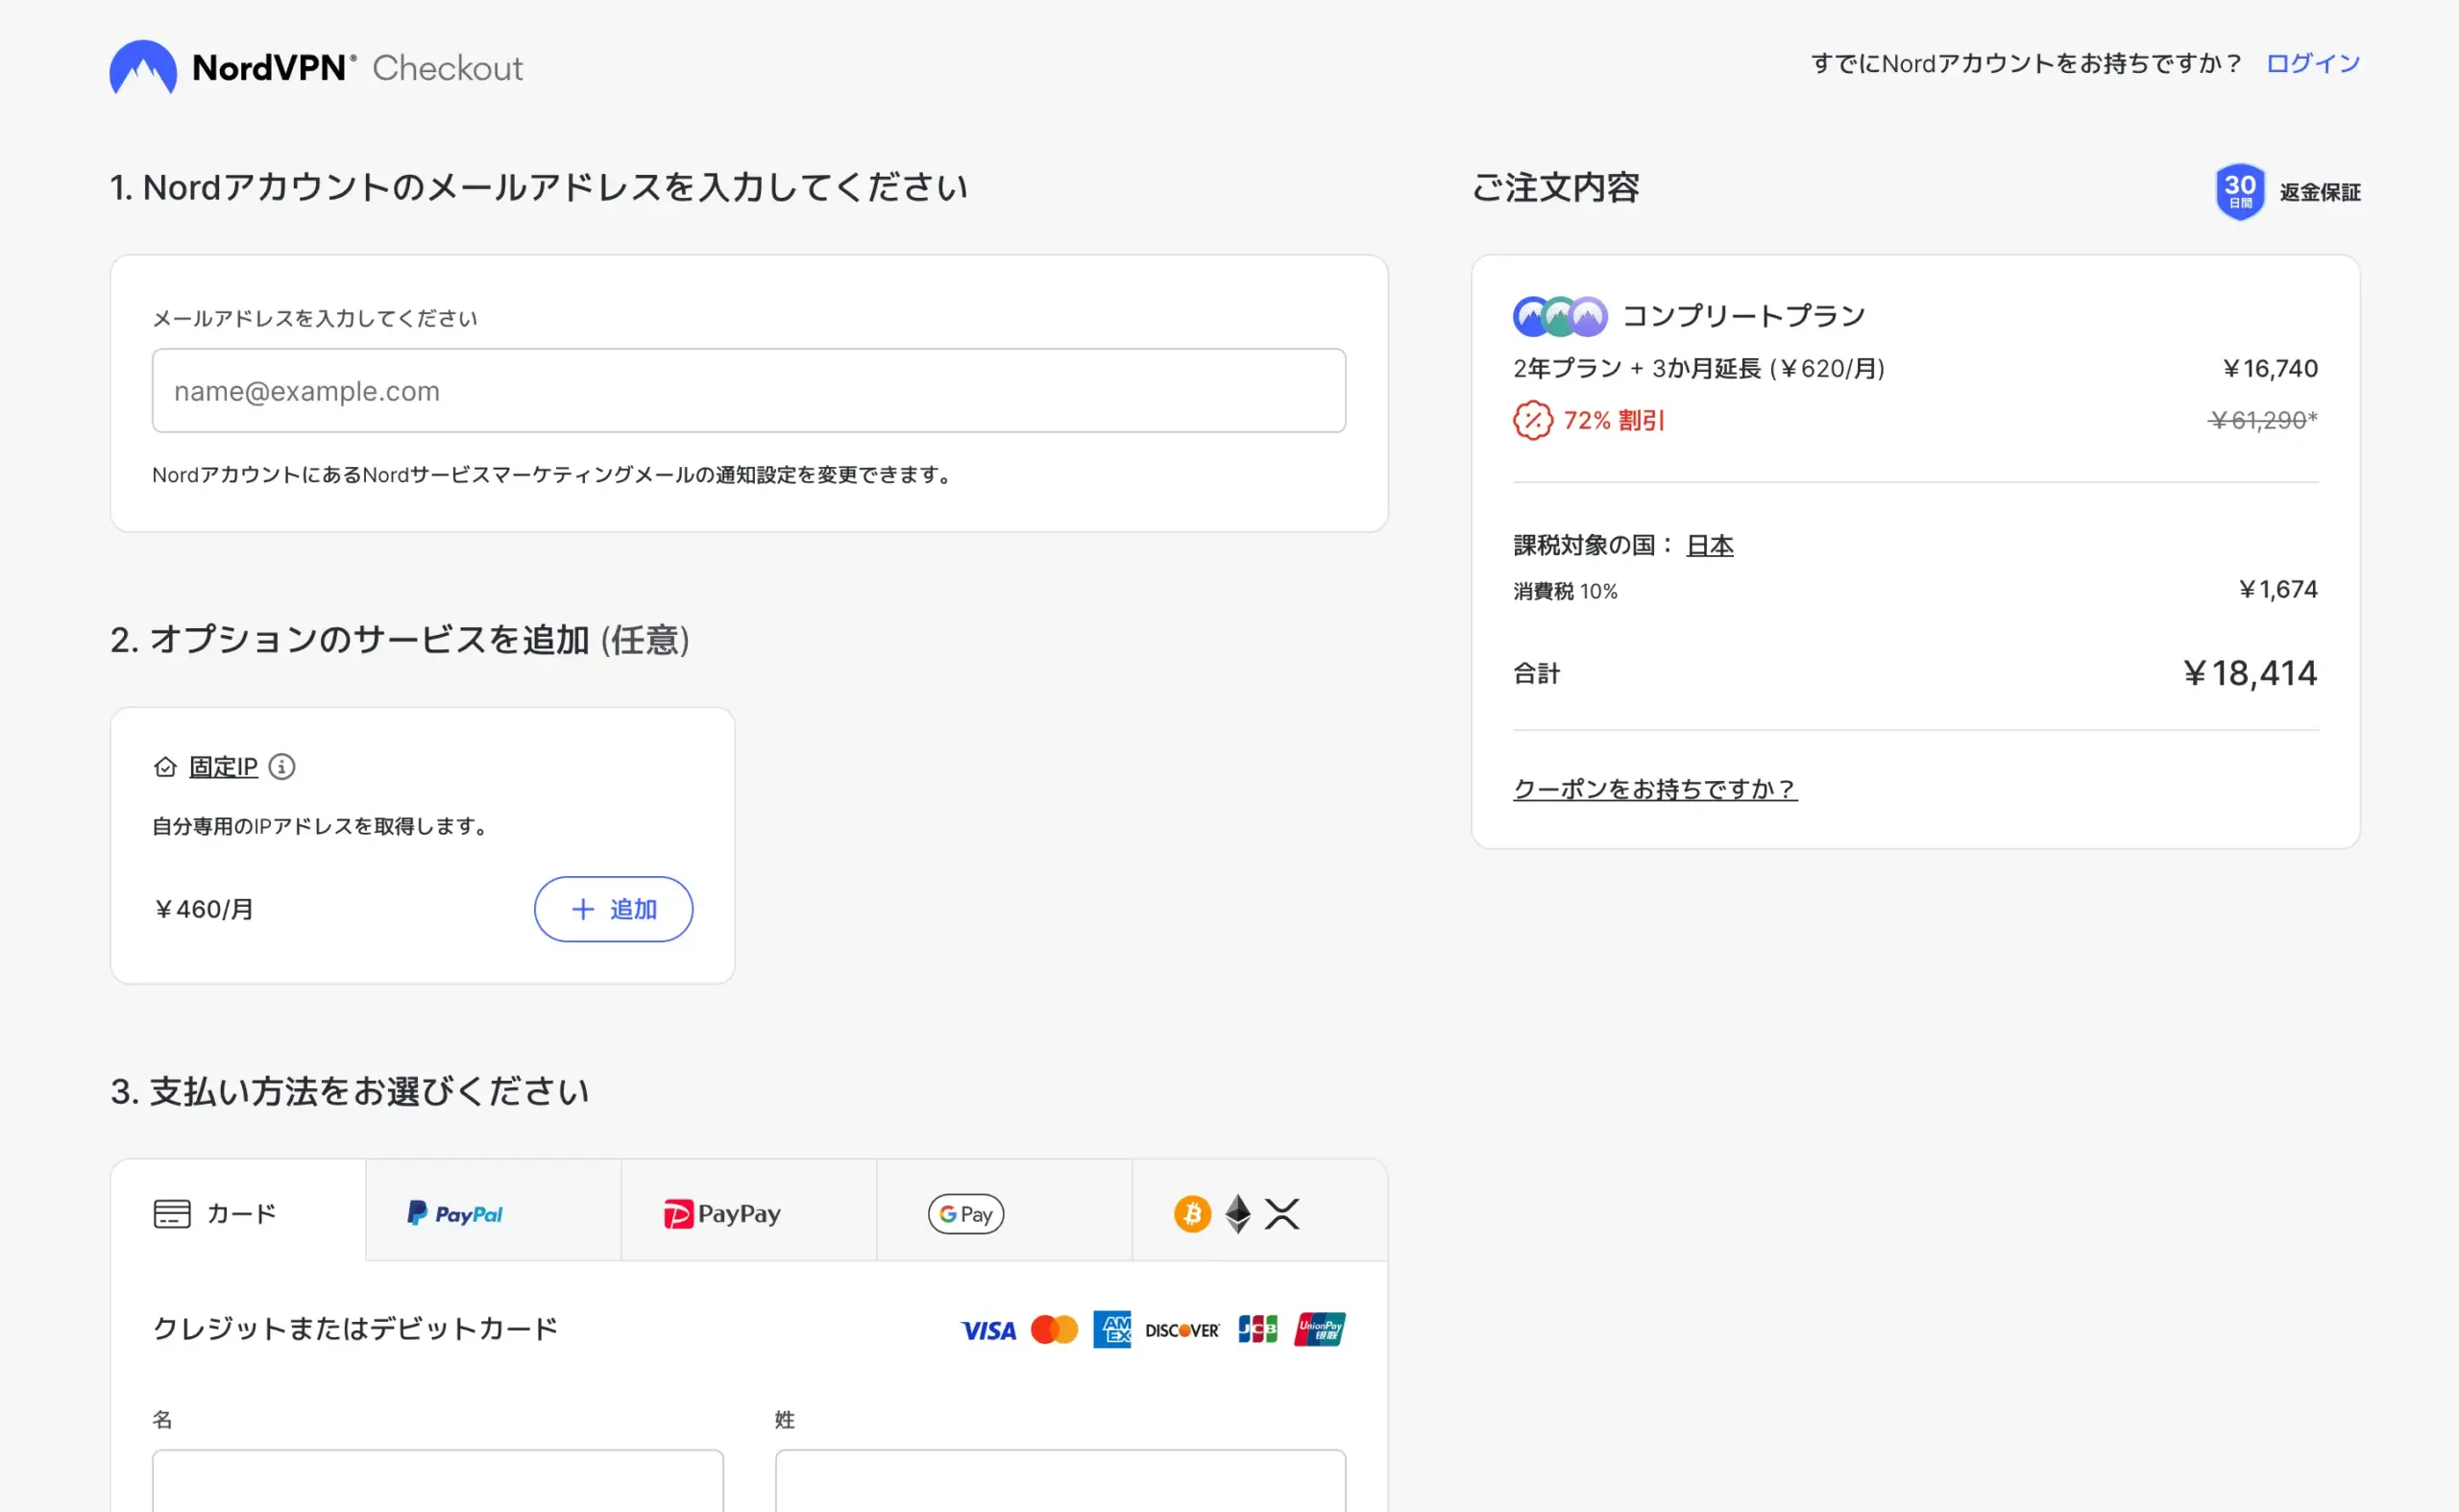Click the Discover card logo
2459x1512 pixels.
click(x=1182, y=1331)
